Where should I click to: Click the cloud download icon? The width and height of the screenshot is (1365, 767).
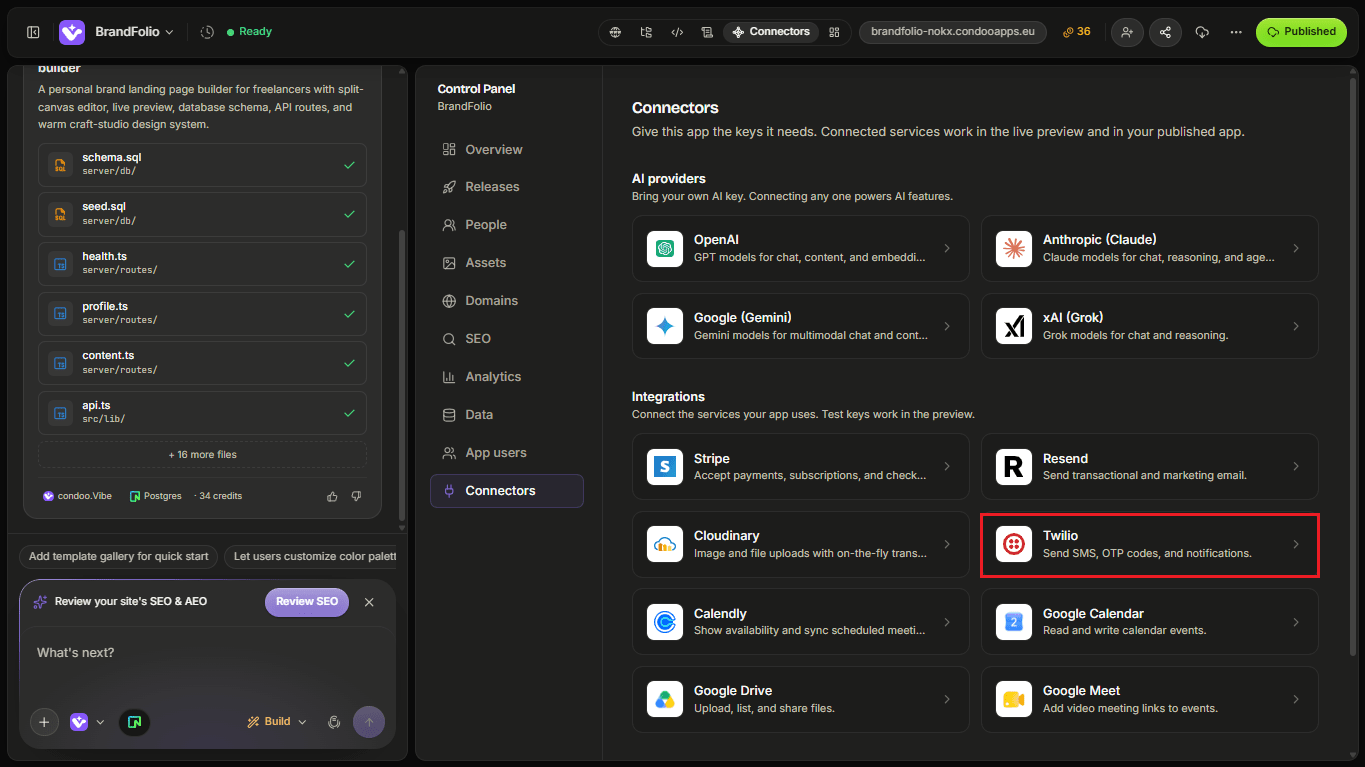(1202, 32)
